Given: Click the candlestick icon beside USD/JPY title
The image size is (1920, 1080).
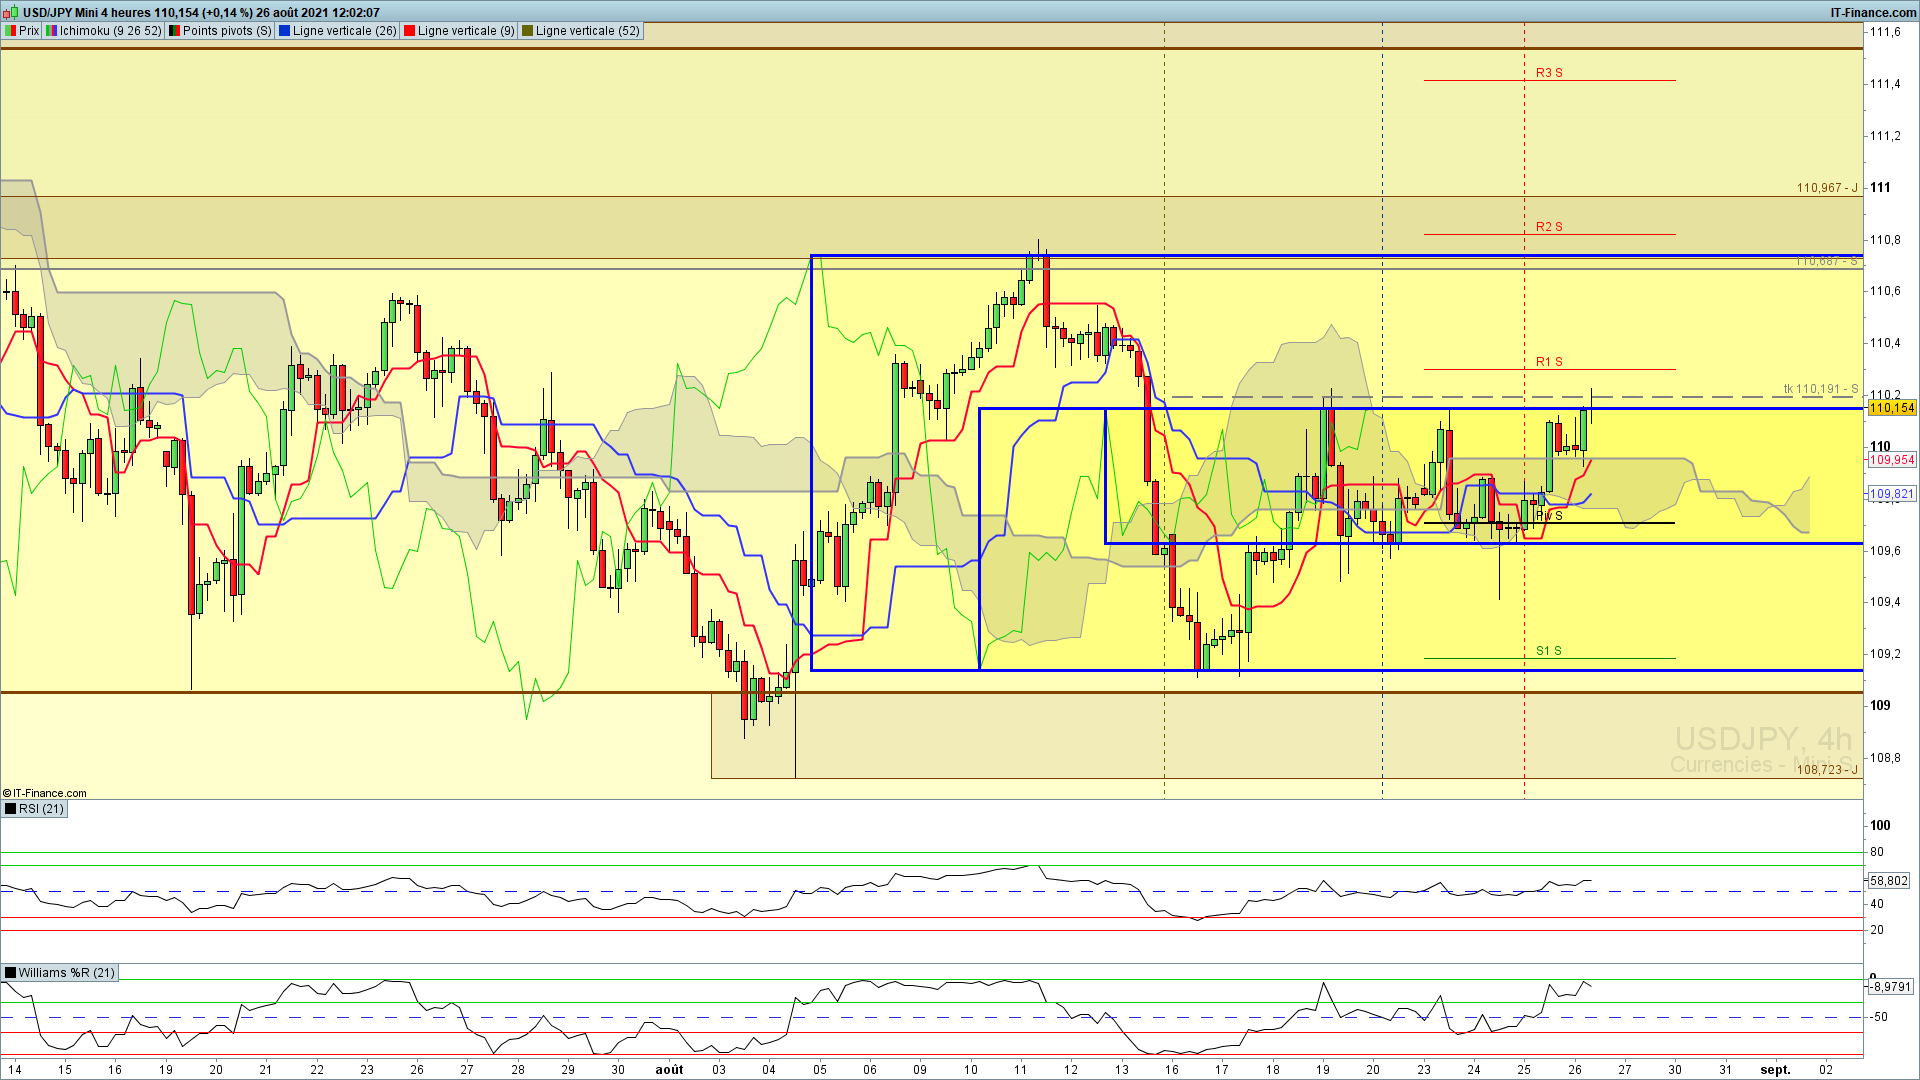Looking at the screenshot, I should click(x=11, y=13).
